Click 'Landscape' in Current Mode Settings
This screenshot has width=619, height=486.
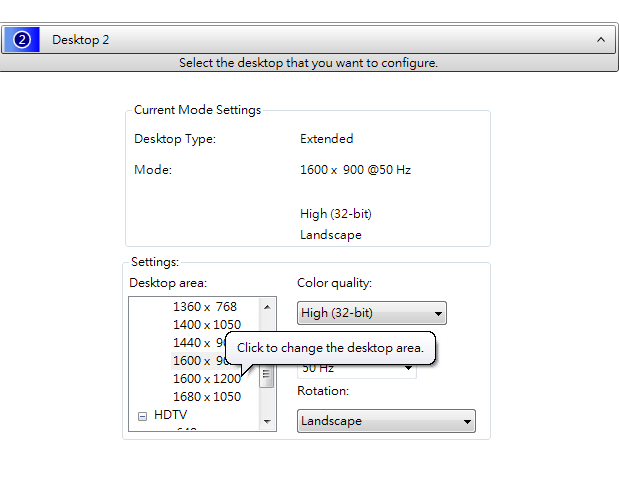coord(330,235)
